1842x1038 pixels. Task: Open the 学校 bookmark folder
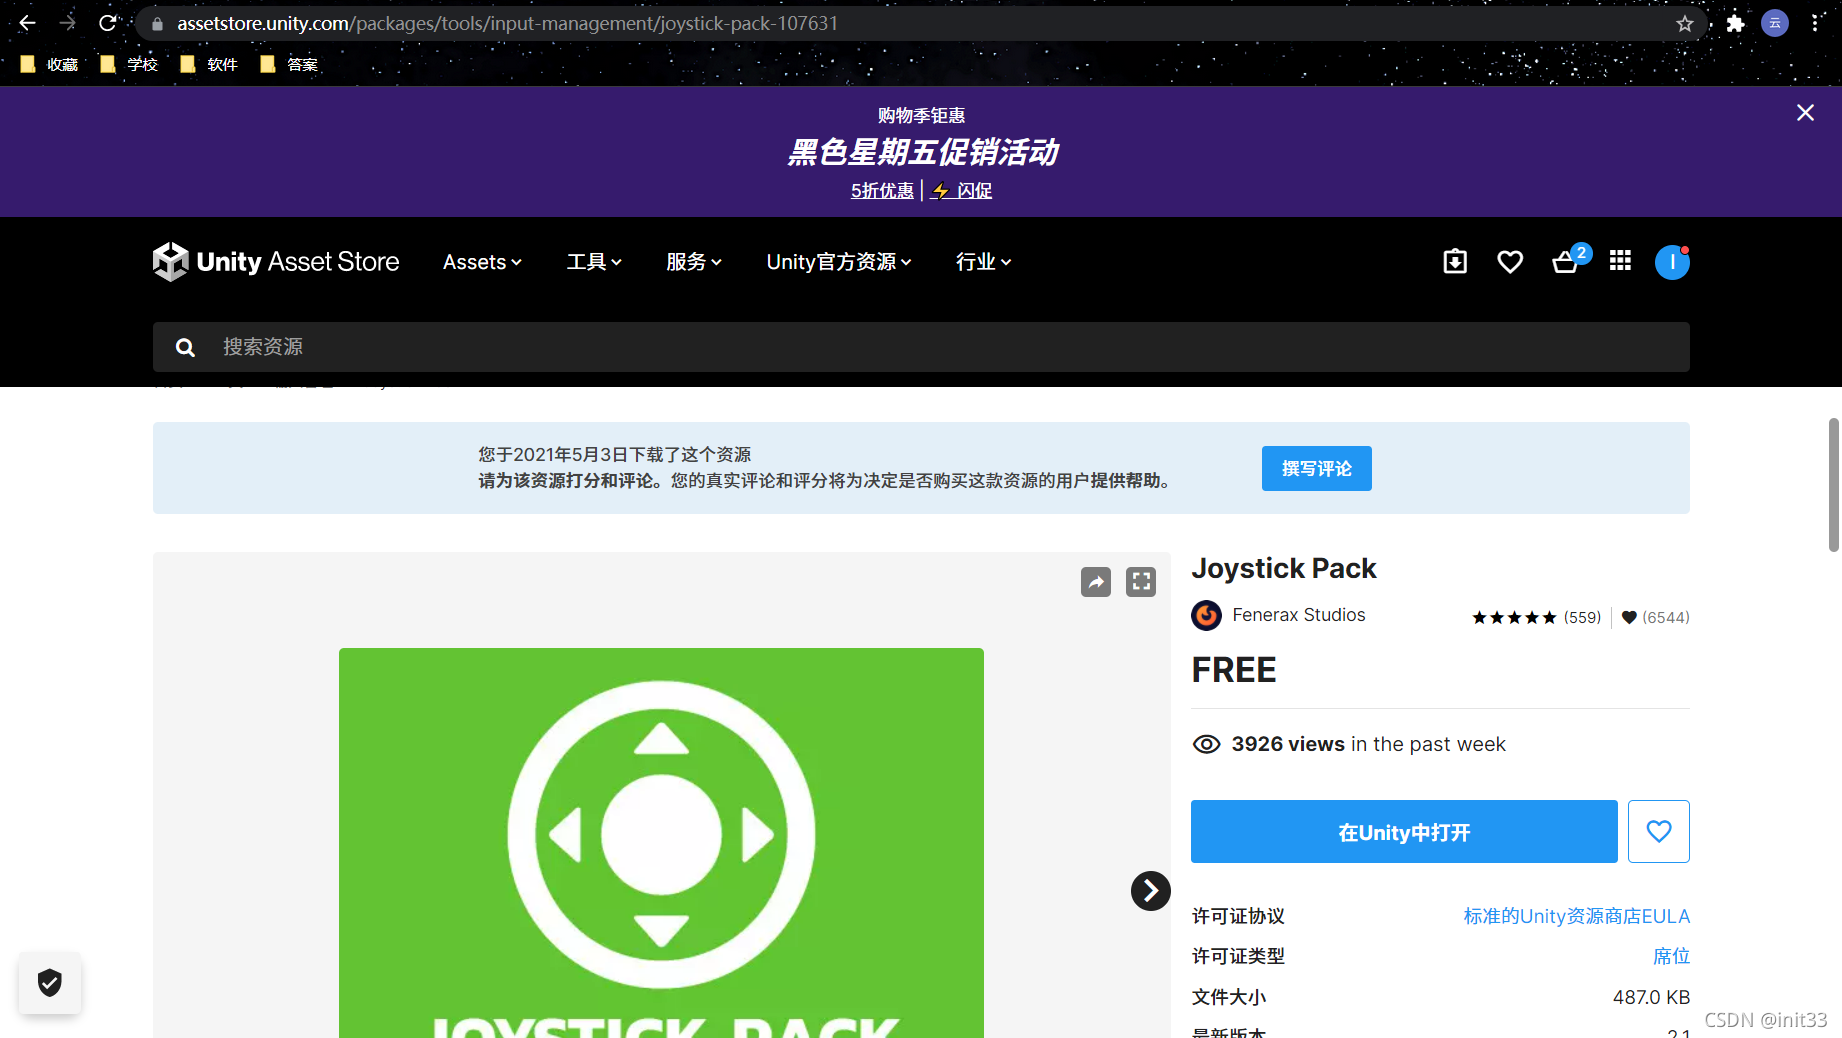[x=129, y=64]
